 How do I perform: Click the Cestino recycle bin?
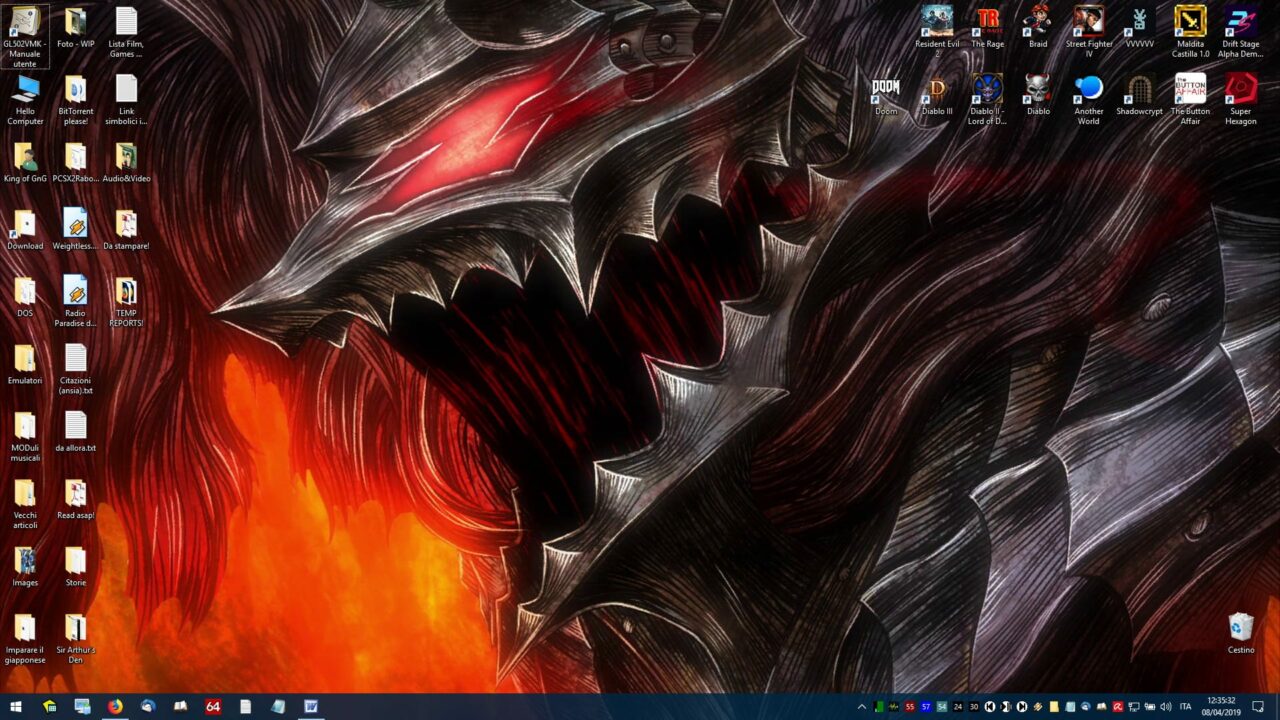[1241, 628]
